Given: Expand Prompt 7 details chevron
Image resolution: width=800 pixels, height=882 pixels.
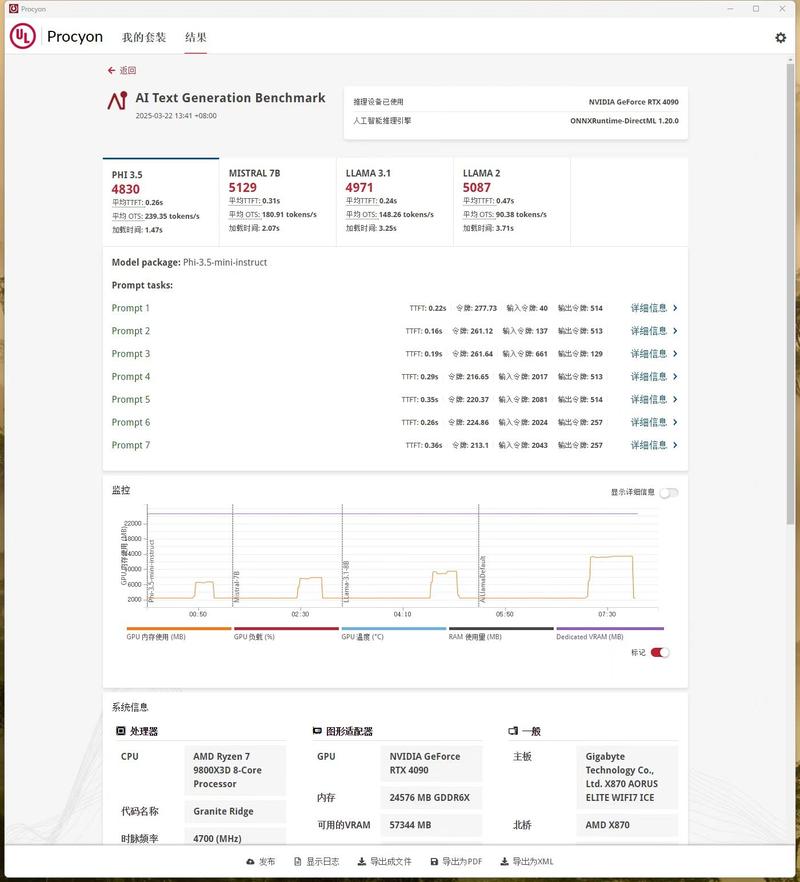Looking at the screenshot, I should tap(675, 445).
